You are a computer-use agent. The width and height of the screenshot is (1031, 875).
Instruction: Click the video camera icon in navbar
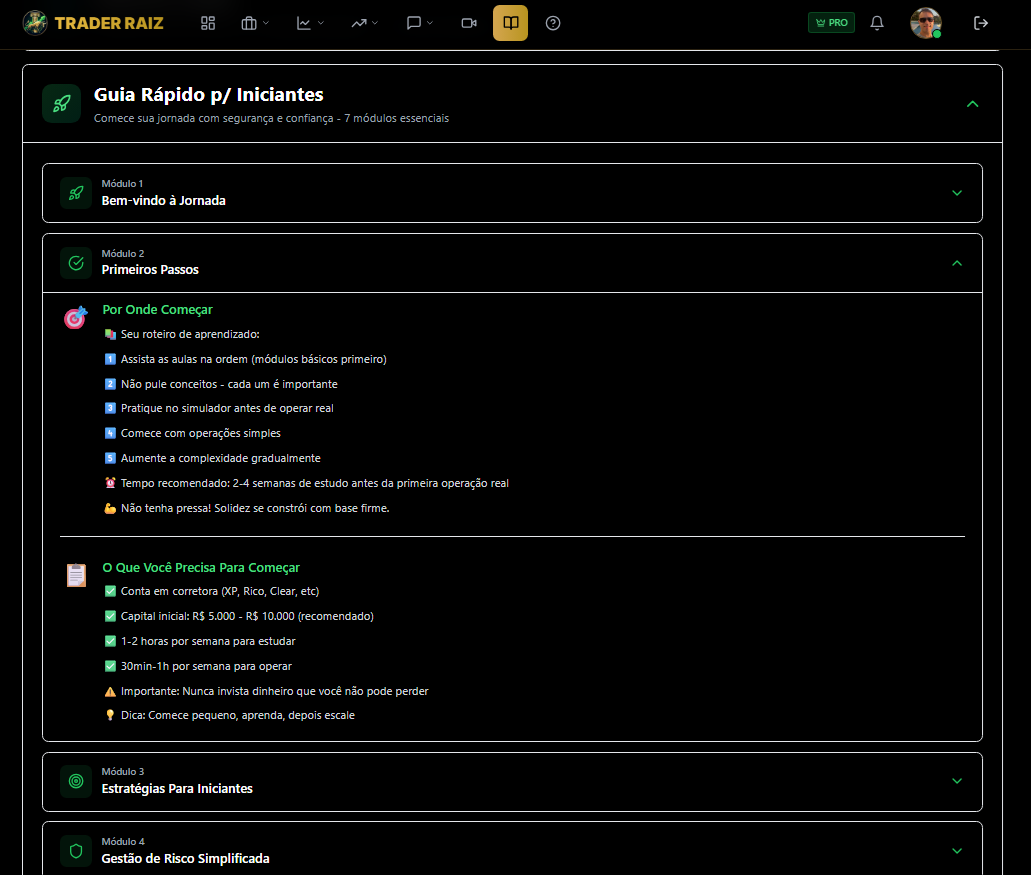pos(468,23)
